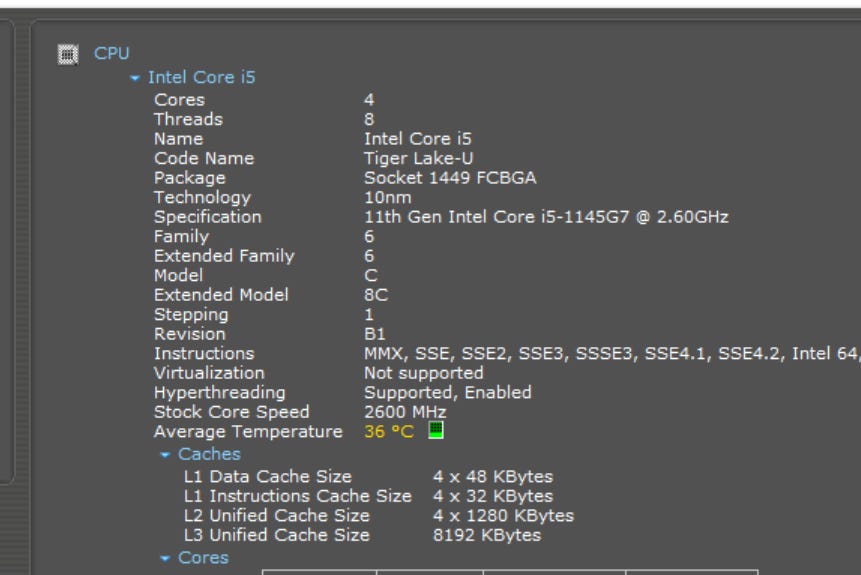The width and height of the screenshot is (861, 575).
Task: Select Socket 1449 FCBGA package value
Action: (450, 178)
